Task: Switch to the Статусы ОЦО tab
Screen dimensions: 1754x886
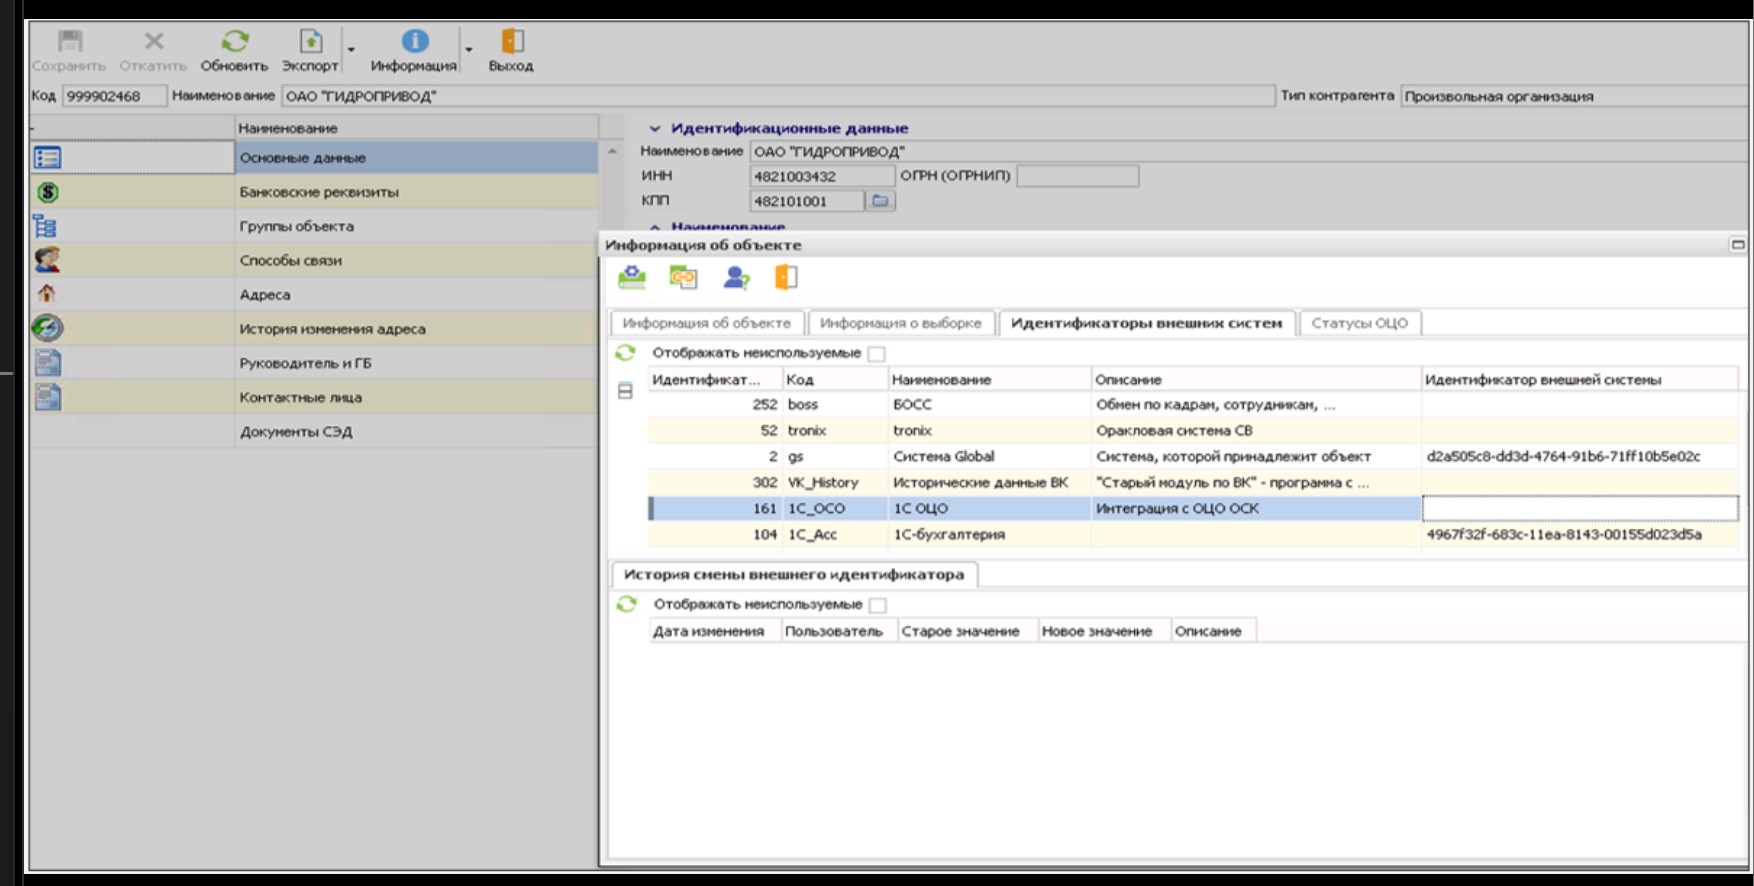Action: (x=1359, y=323)
